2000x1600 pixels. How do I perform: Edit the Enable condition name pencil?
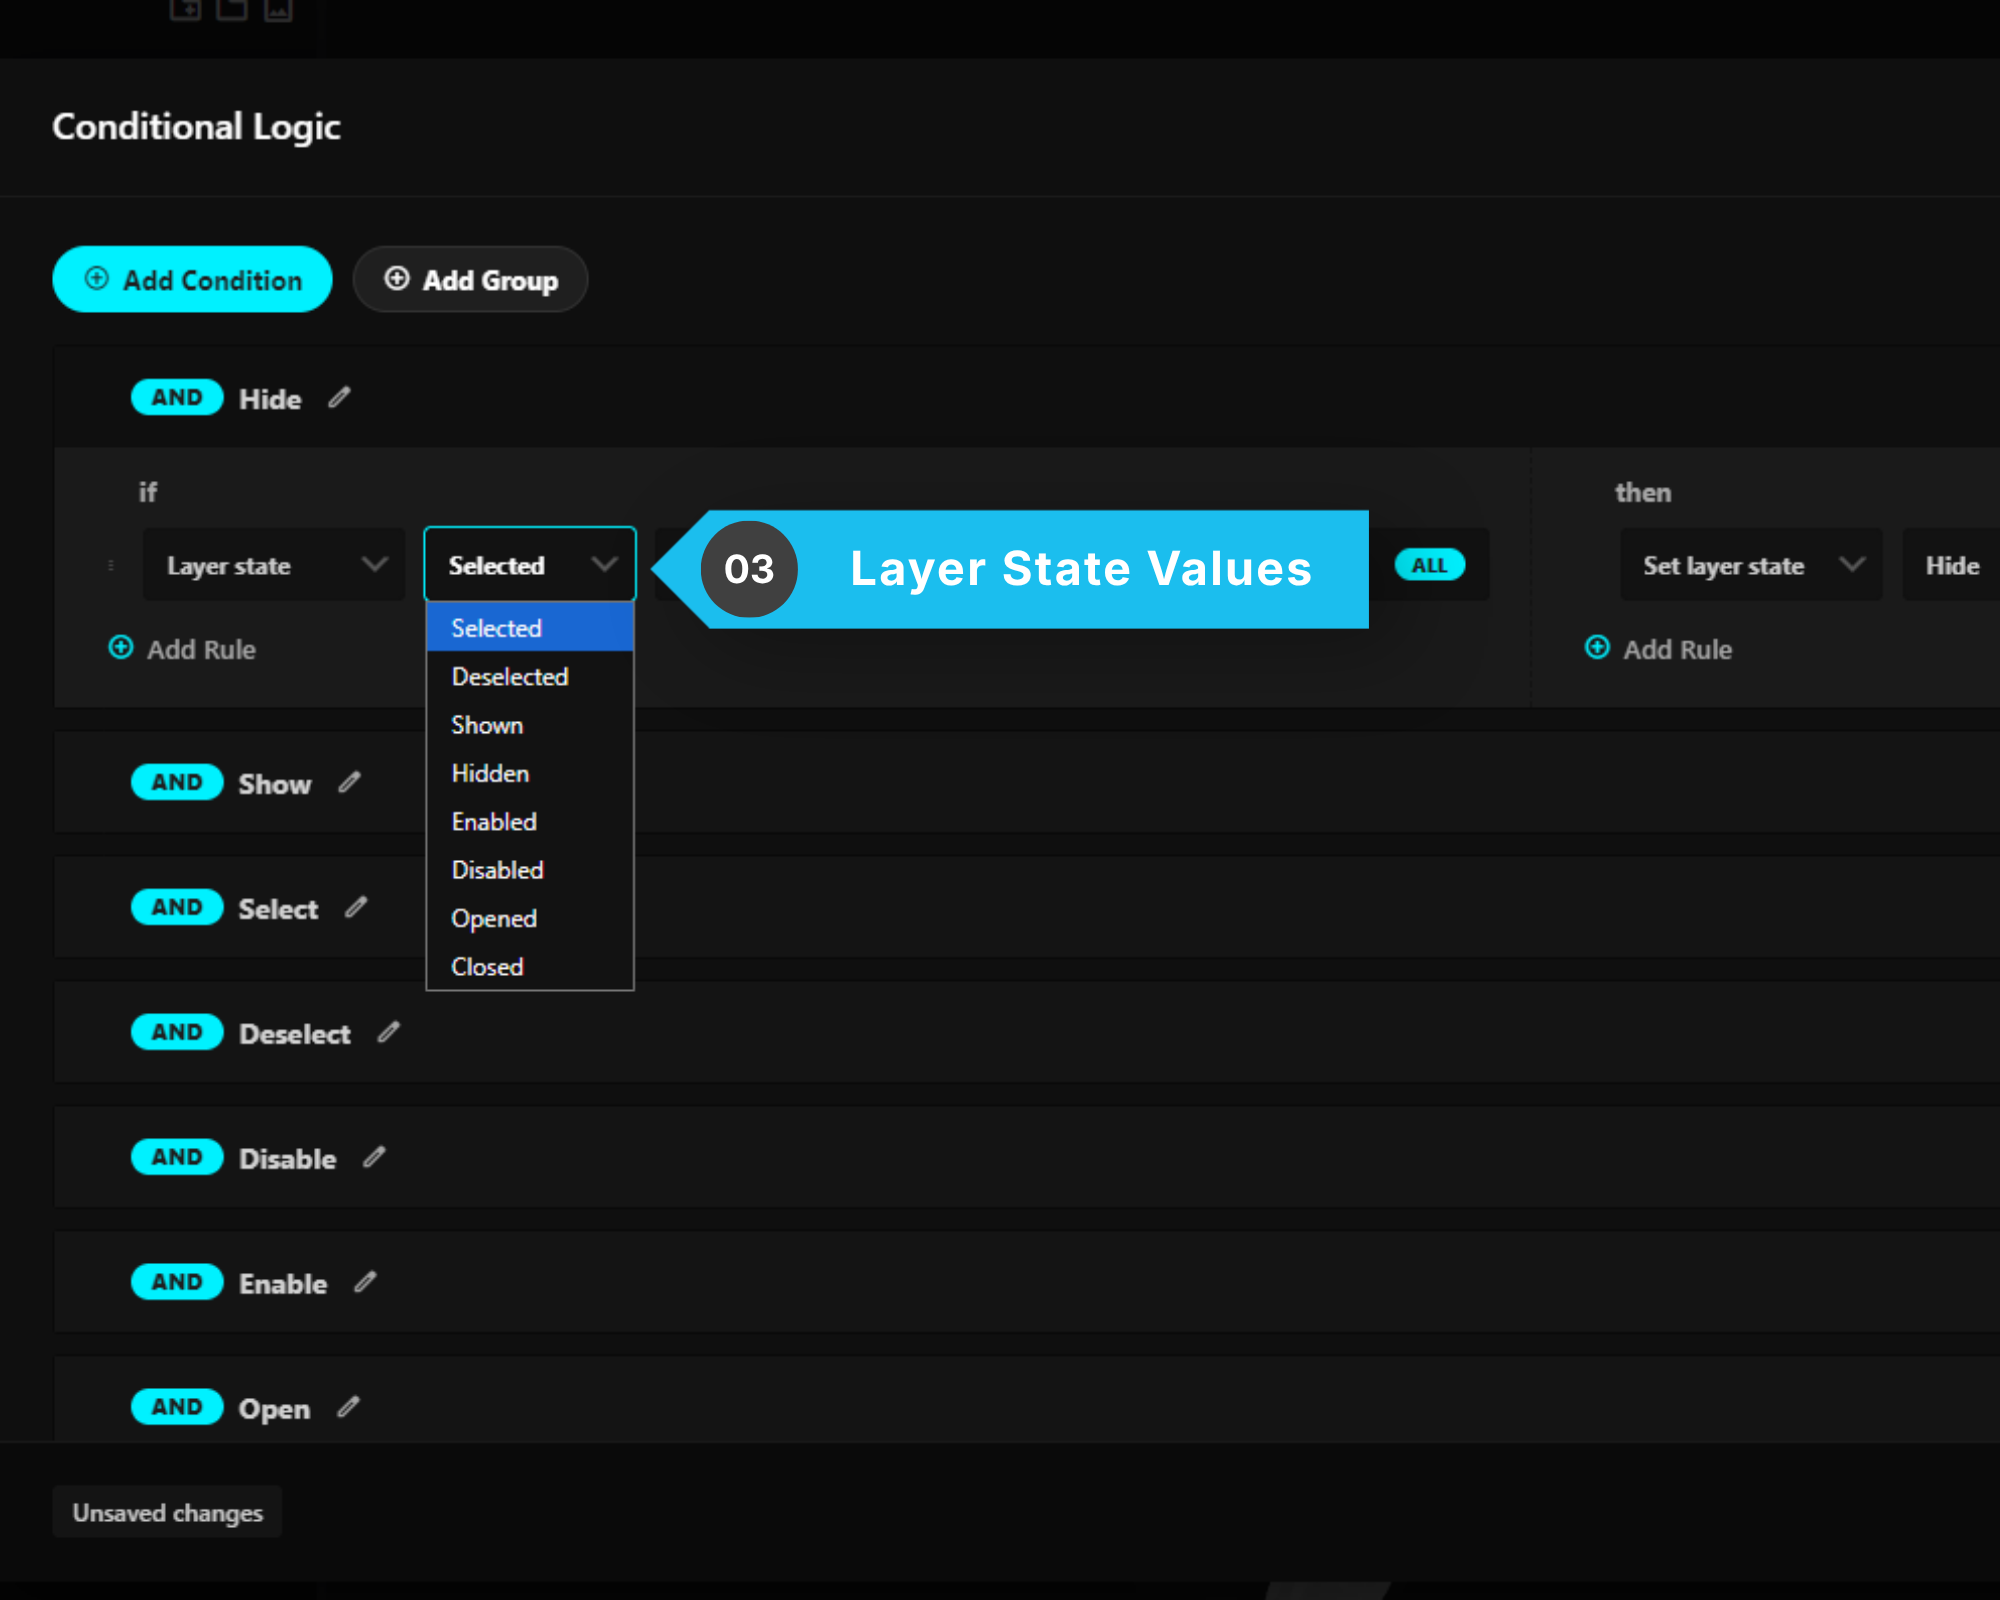(x=365, y=1282)
